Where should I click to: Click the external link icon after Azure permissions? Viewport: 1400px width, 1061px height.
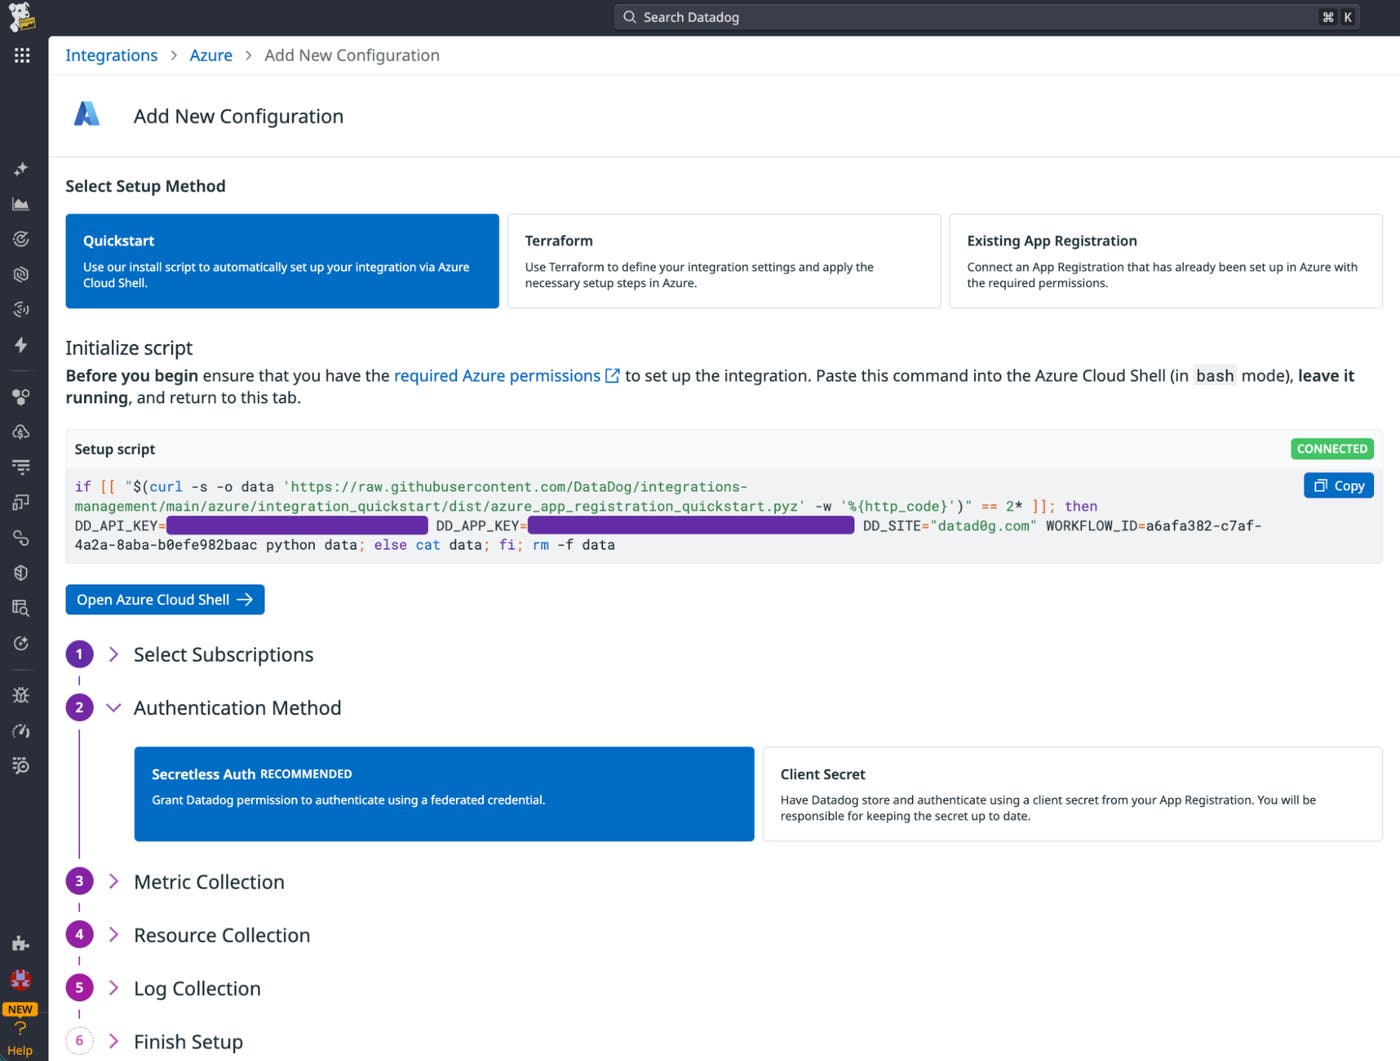pyautogui.click(x=613, y=376)
